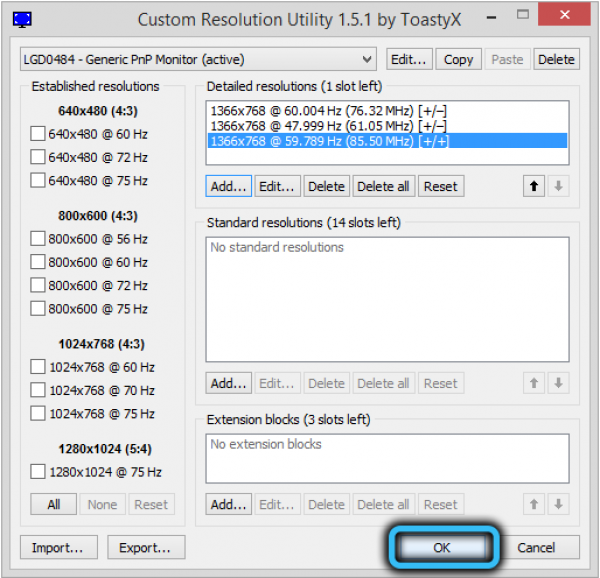This screenshot has height=578, width=600.
Task: Click down arrow in Extension blocks section
Action: (558, 504)
